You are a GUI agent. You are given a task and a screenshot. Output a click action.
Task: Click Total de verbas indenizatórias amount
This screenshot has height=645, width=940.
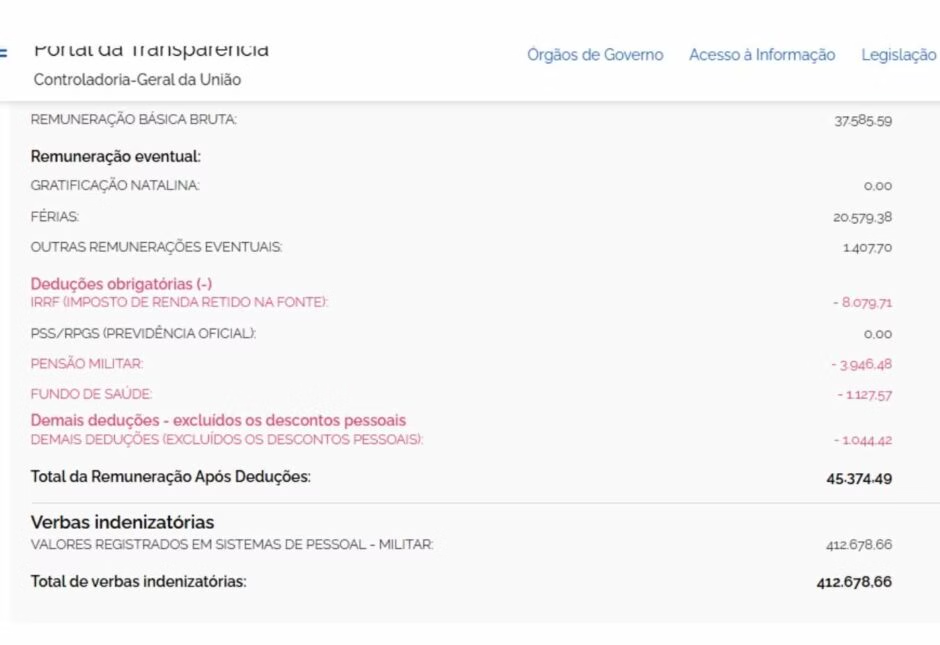coord(853,581)
